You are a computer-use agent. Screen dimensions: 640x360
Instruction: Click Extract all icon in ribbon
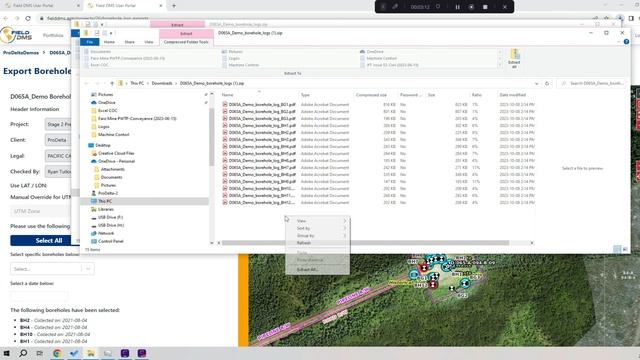pyautogui.click(x=514, y=58)
